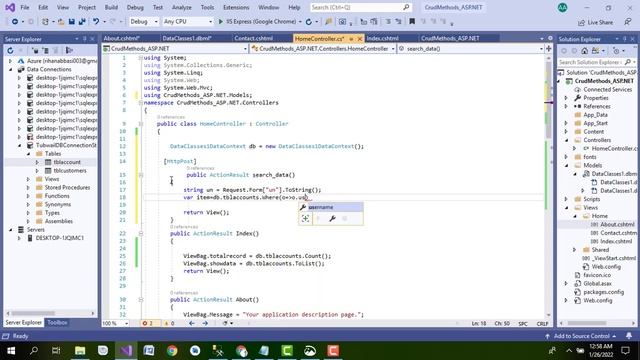
Task: Expand the Azure node in Server Explorer
Action: (x=11, y=61)
